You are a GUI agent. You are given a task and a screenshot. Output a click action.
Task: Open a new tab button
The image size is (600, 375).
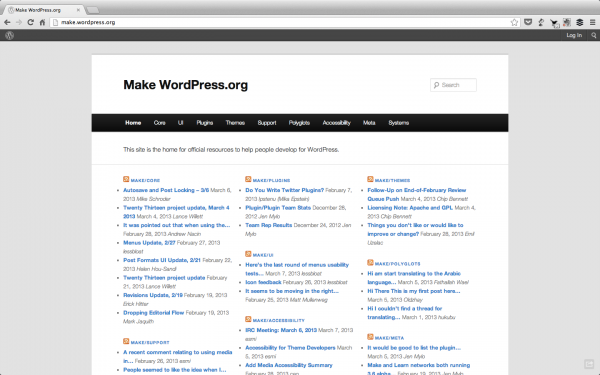[x=93, y=10]
